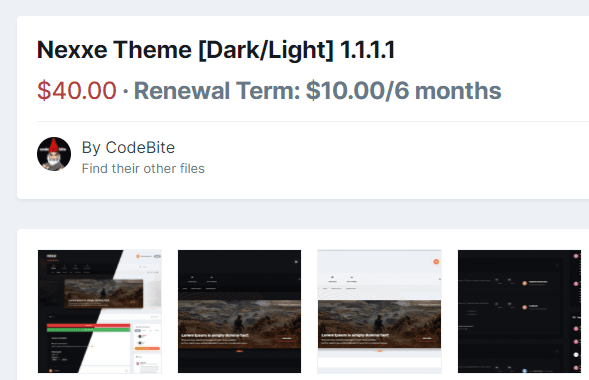Open the dark forum list screenshot thumbnail
This screenshot has width=589, height=380.
tap(520, 311)
